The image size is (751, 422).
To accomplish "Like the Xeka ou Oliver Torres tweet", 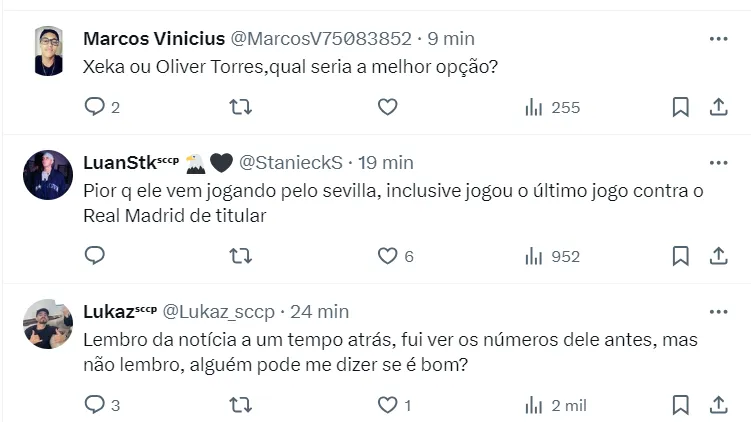I will point(387,107).
